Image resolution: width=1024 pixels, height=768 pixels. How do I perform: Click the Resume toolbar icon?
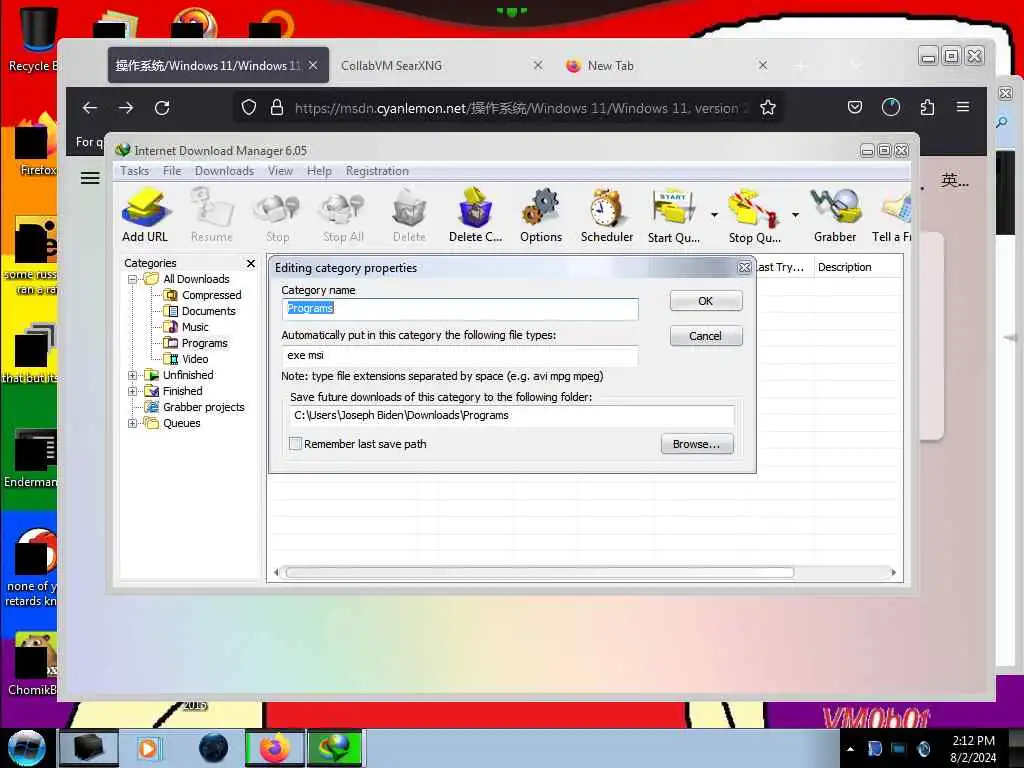click(212, 216)
